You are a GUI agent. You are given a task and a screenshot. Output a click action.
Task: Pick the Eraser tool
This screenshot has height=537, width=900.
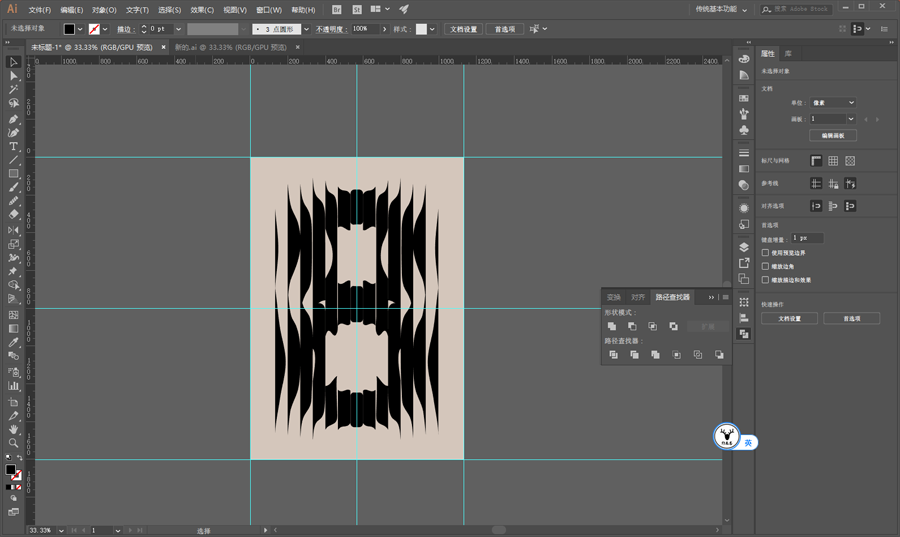(x=14, y=214)
